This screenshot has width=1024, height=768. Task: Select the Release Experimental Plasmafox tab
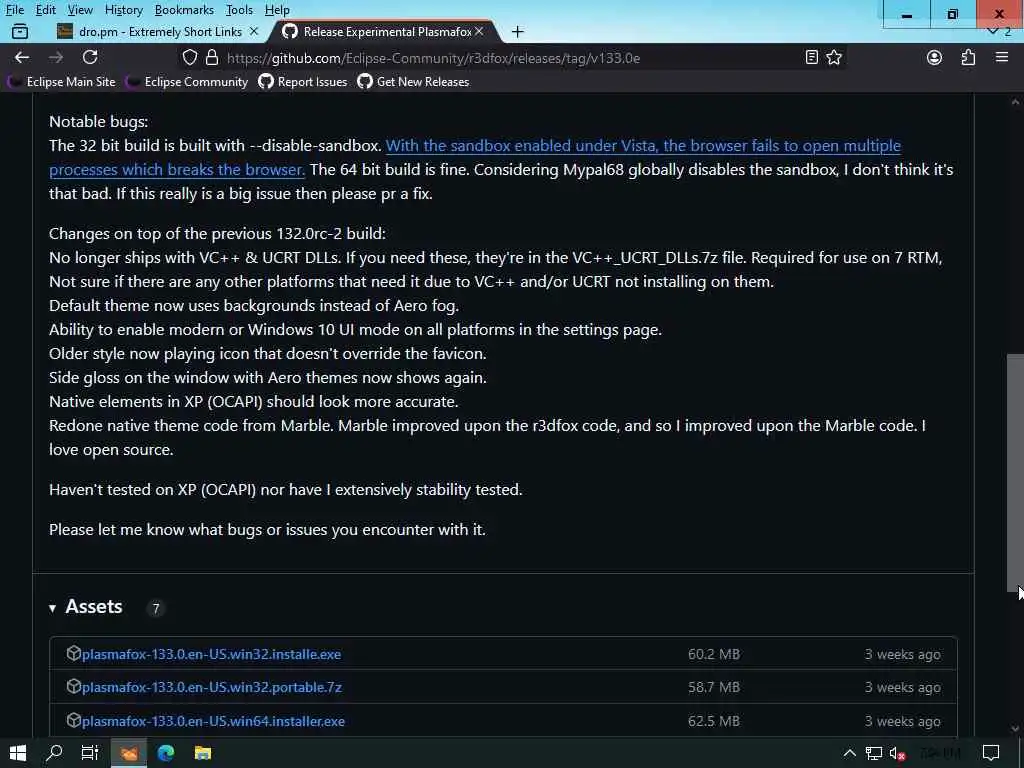(x=385, y=31)
